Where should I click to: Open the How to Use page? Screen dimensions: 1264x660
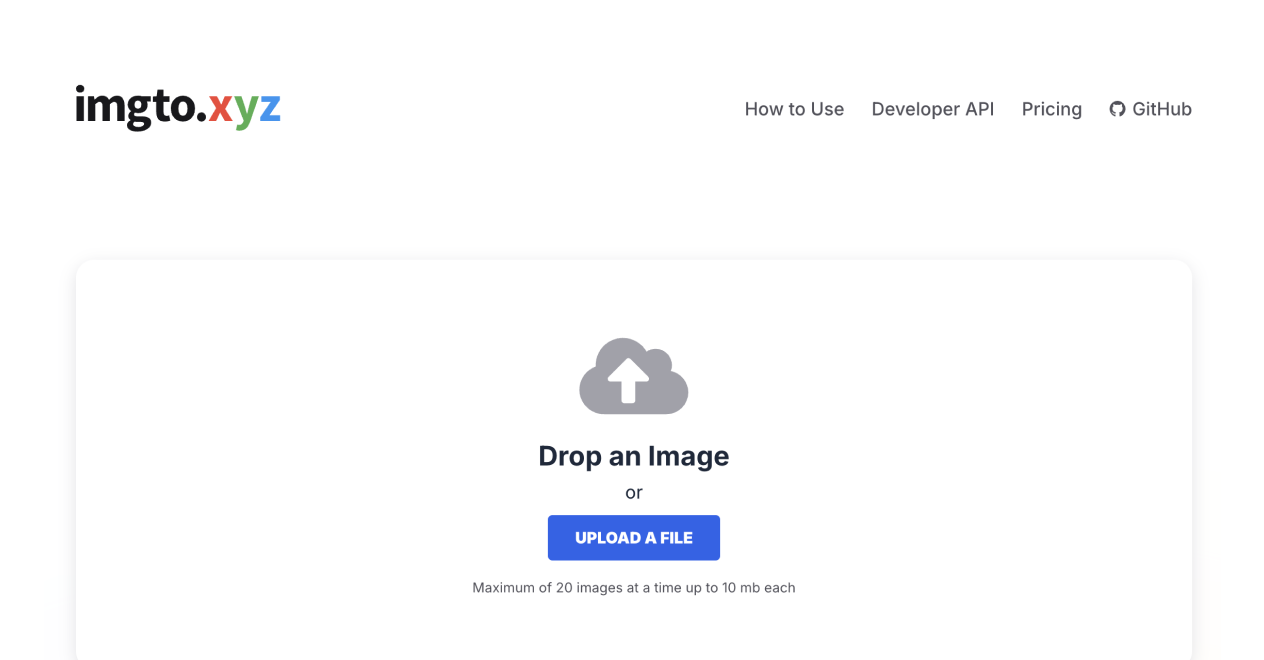tap(794, 109)
